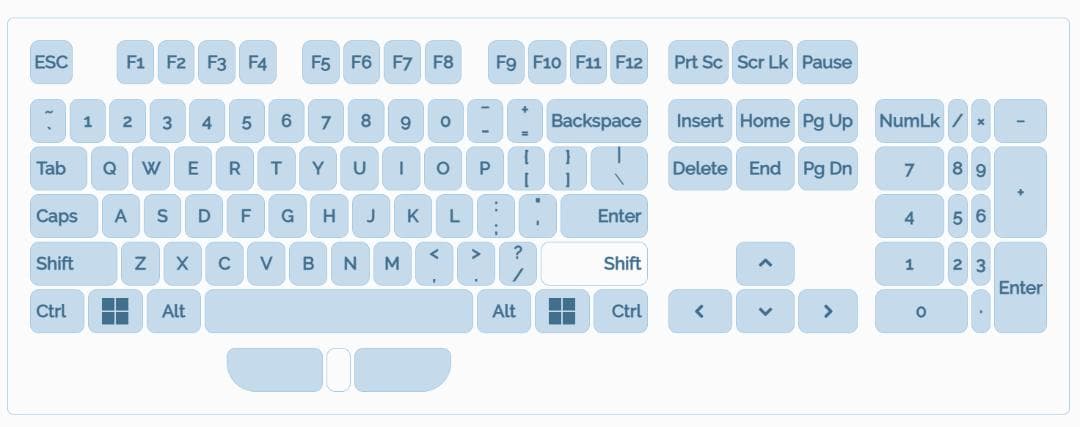Click the numpad minus key
Image resolution: width=1080 pixels, height=427 pixels.
(x=1020, y=121)
